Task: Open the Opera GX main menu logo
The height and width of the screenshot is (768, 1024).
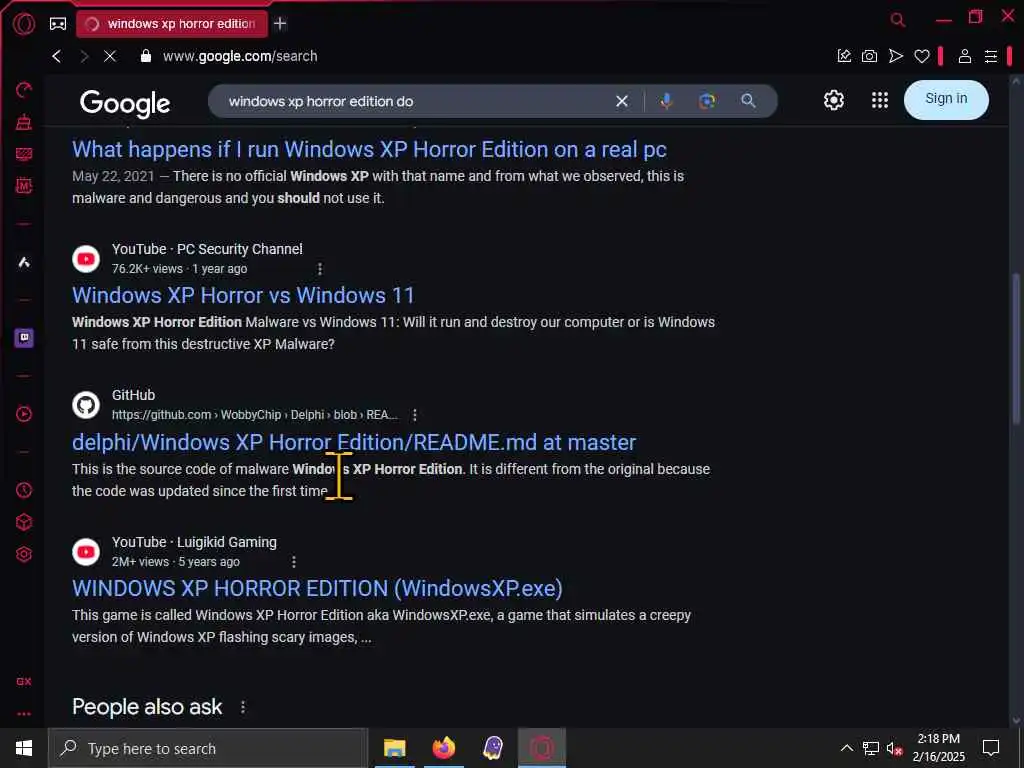Action: [x=24, y=24]
